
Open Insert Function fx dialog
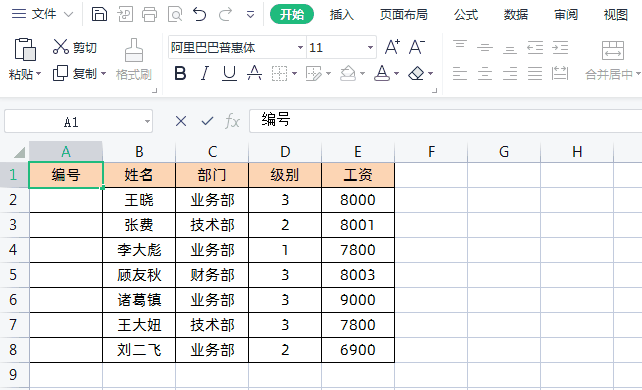point(232,121)
